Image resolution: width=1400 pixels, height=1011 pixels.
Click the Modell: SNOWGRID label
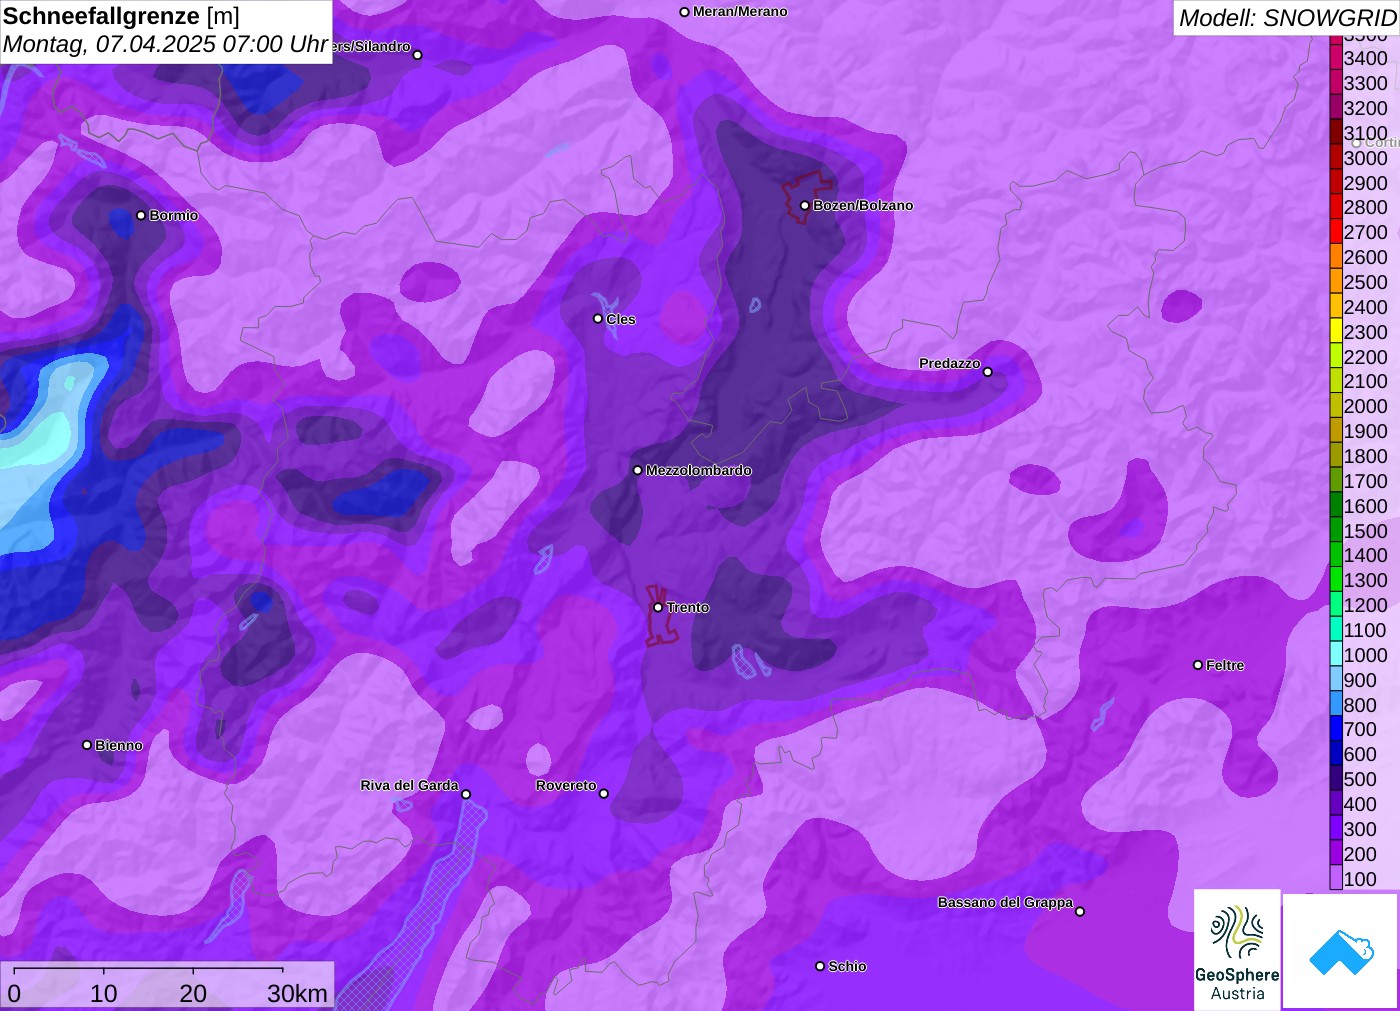(x=1287, y=18)
